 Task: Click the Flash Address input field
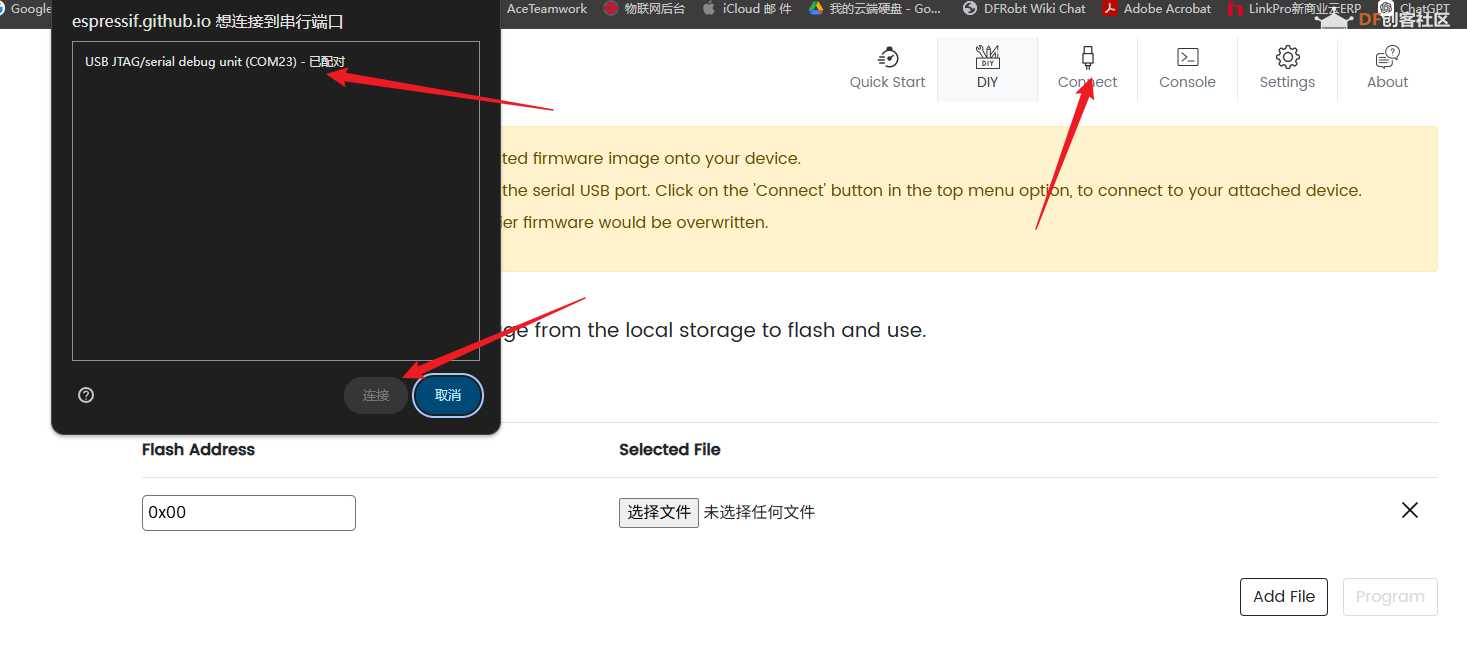[248, 512]
